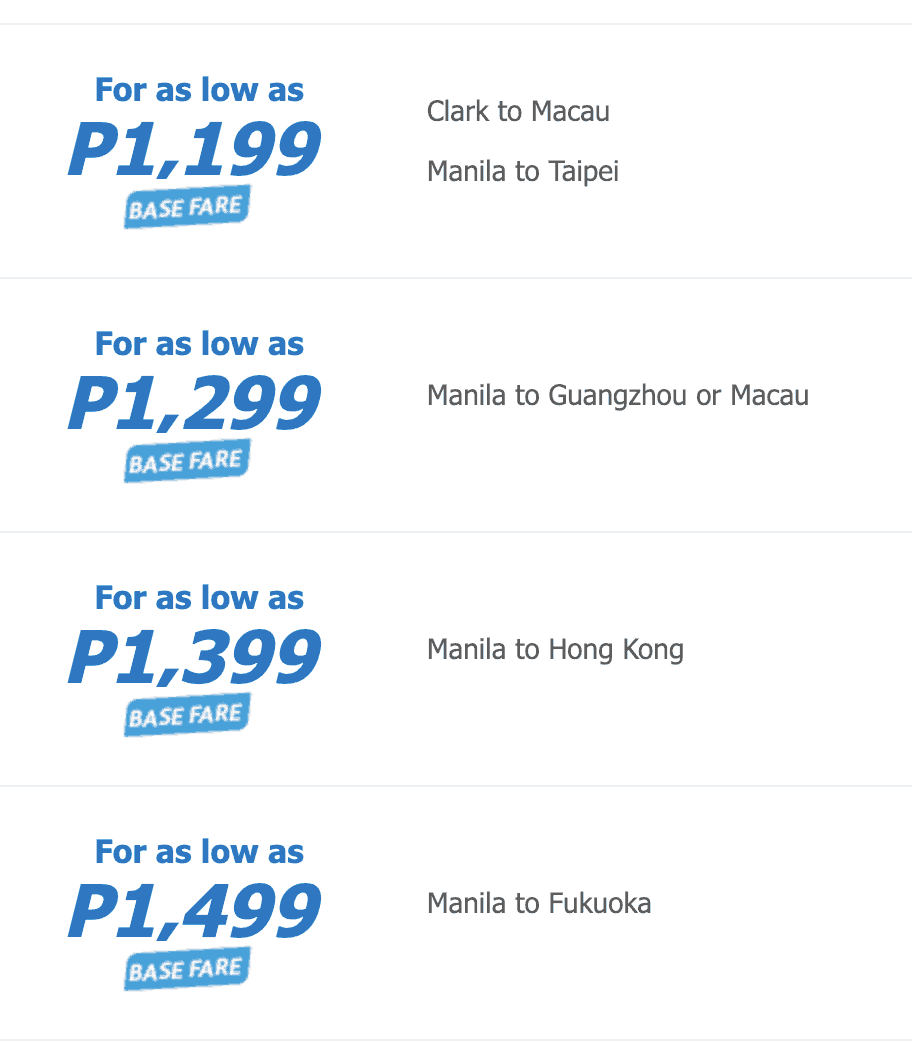Click 'For as low as' above P1,299

(199, 344)
